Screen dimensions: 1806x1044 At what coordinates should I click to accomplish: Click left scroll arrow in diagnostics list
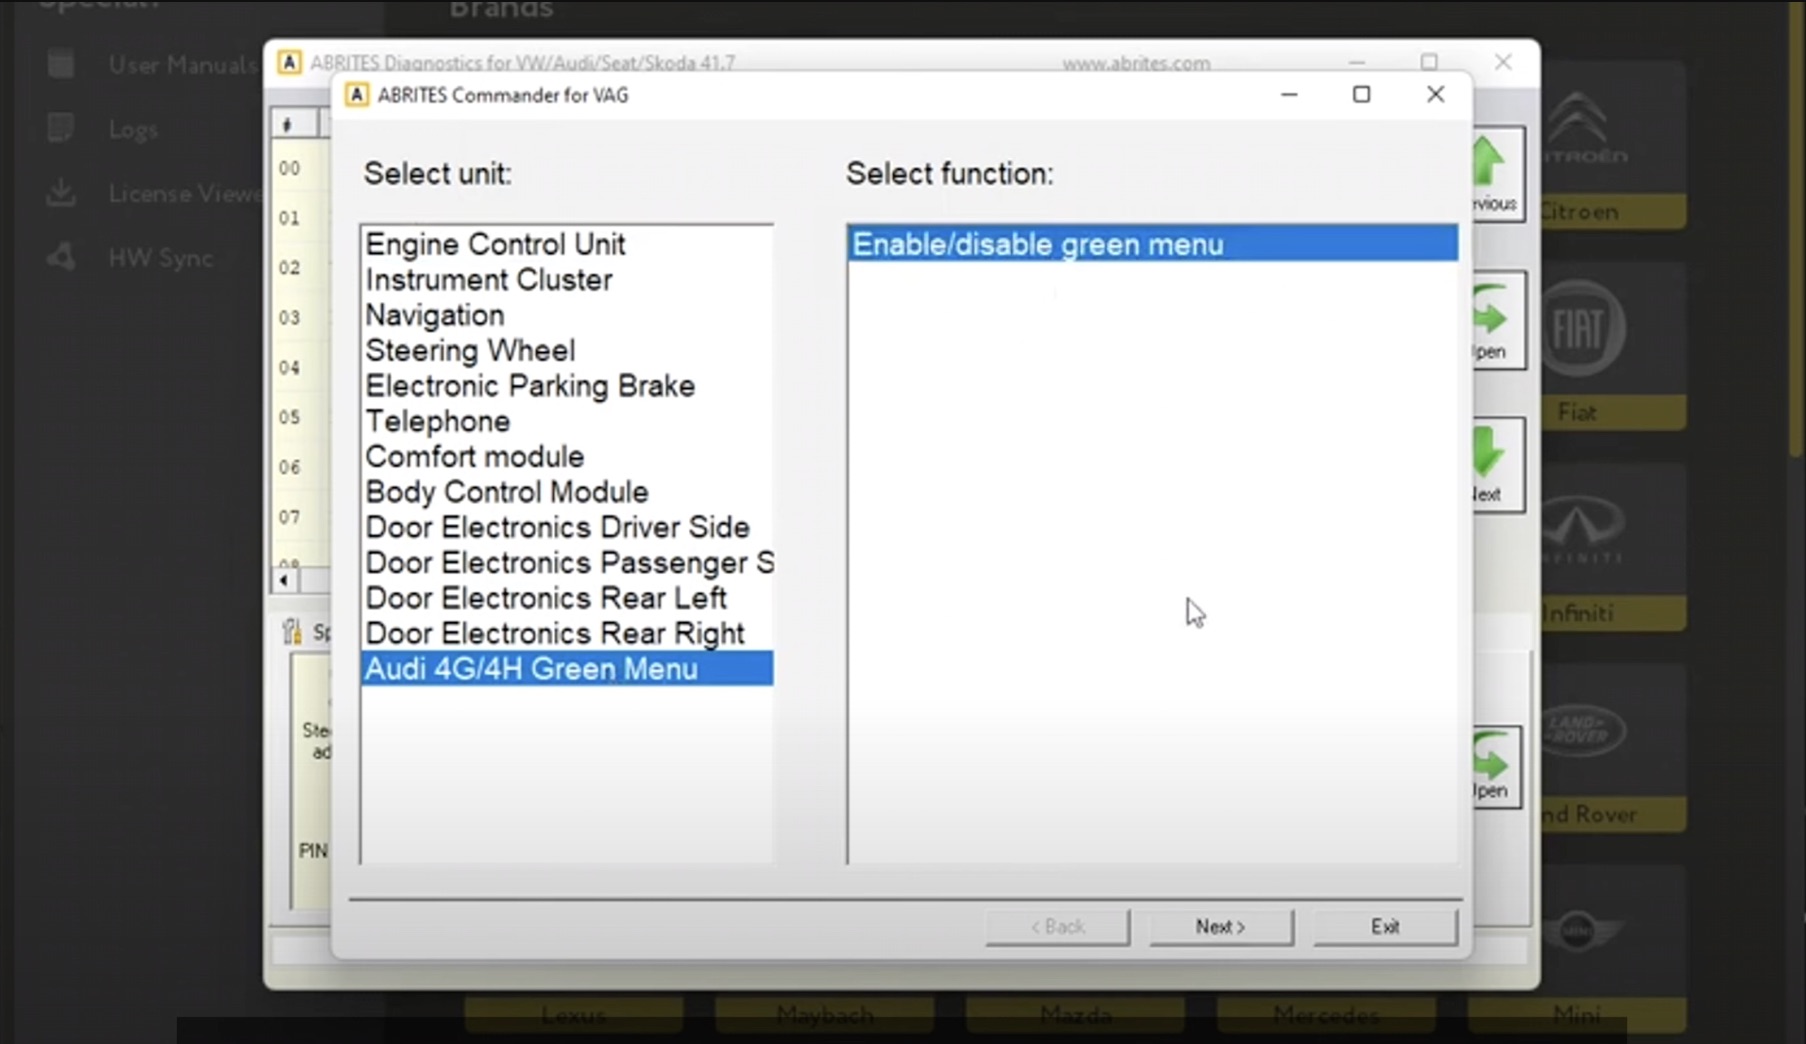pos(285,580)
